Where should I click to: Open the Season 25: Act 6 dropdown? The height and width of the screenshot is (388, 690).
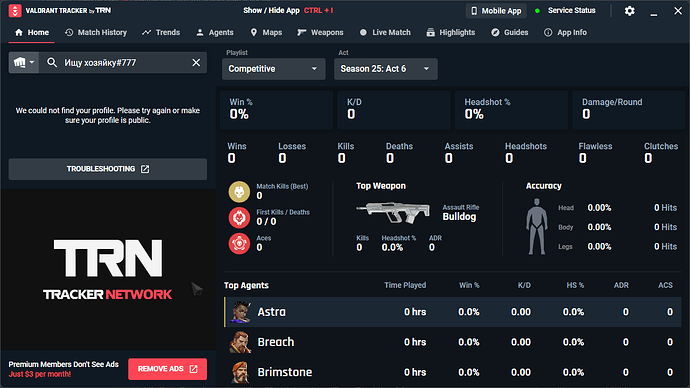pos(386,69)
